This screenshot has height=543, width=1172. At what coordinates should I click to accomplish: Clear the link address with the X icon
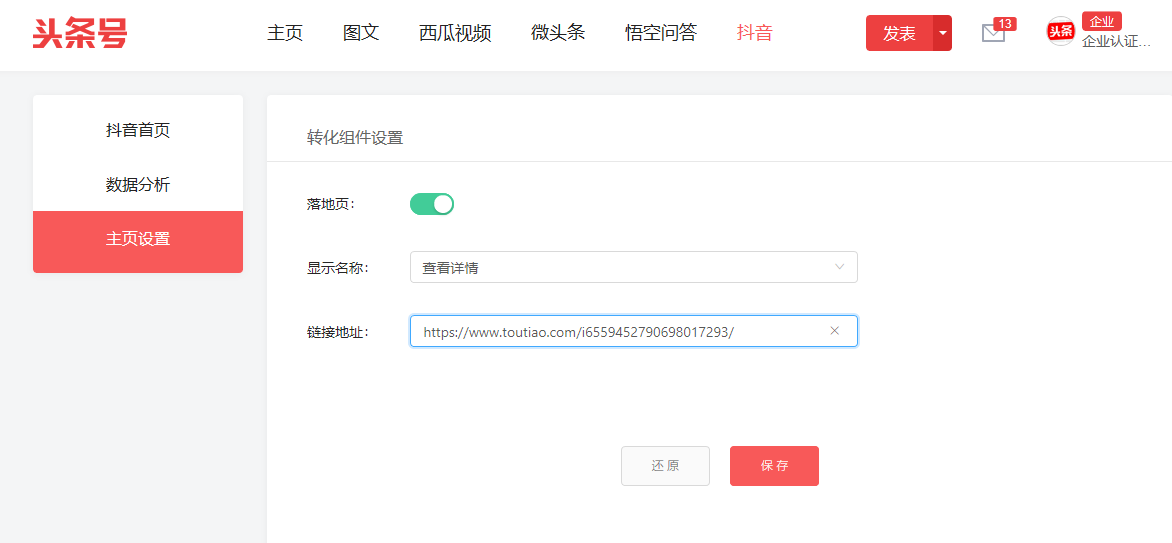834,331
